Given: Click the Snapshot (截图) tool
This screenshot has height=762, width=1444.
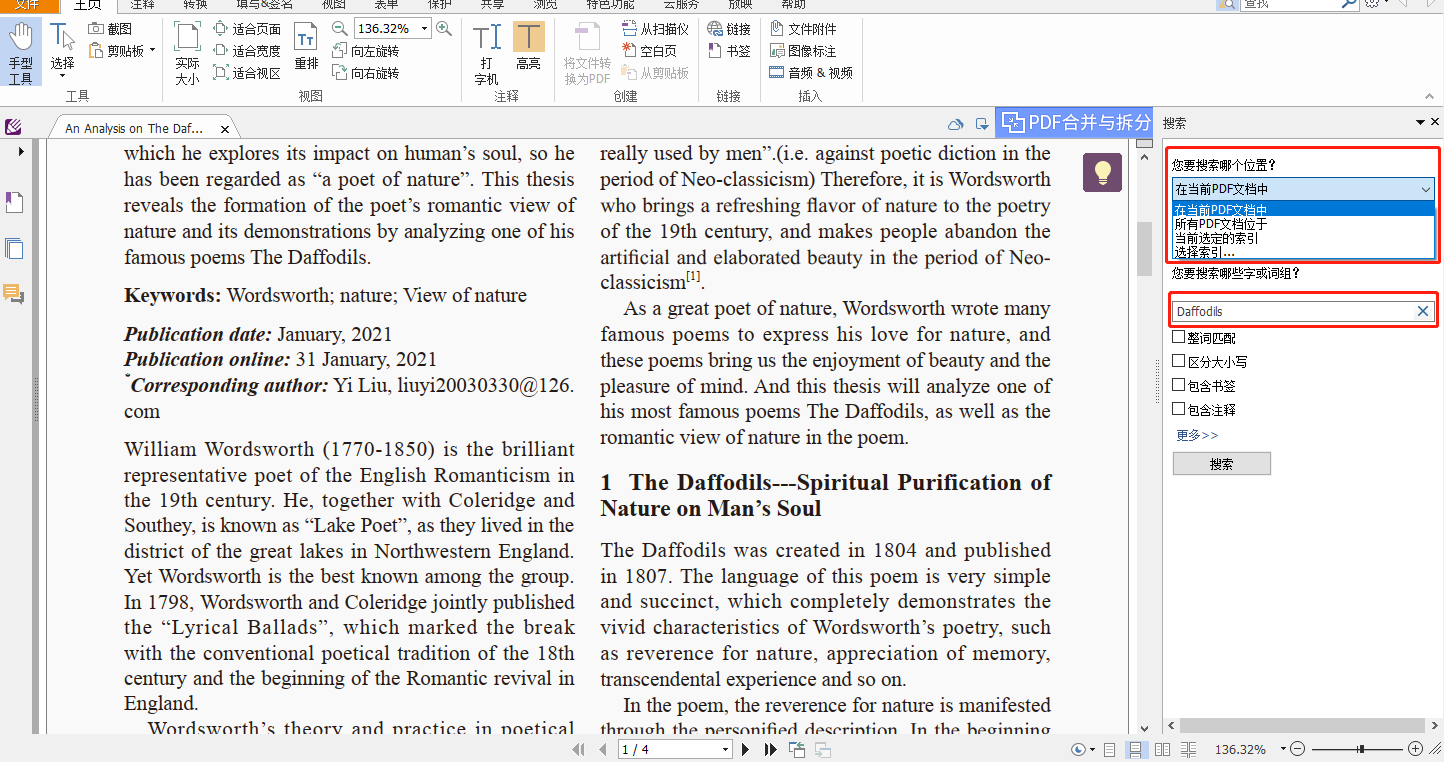Looking at the screenshot, I should click(110, 29).
